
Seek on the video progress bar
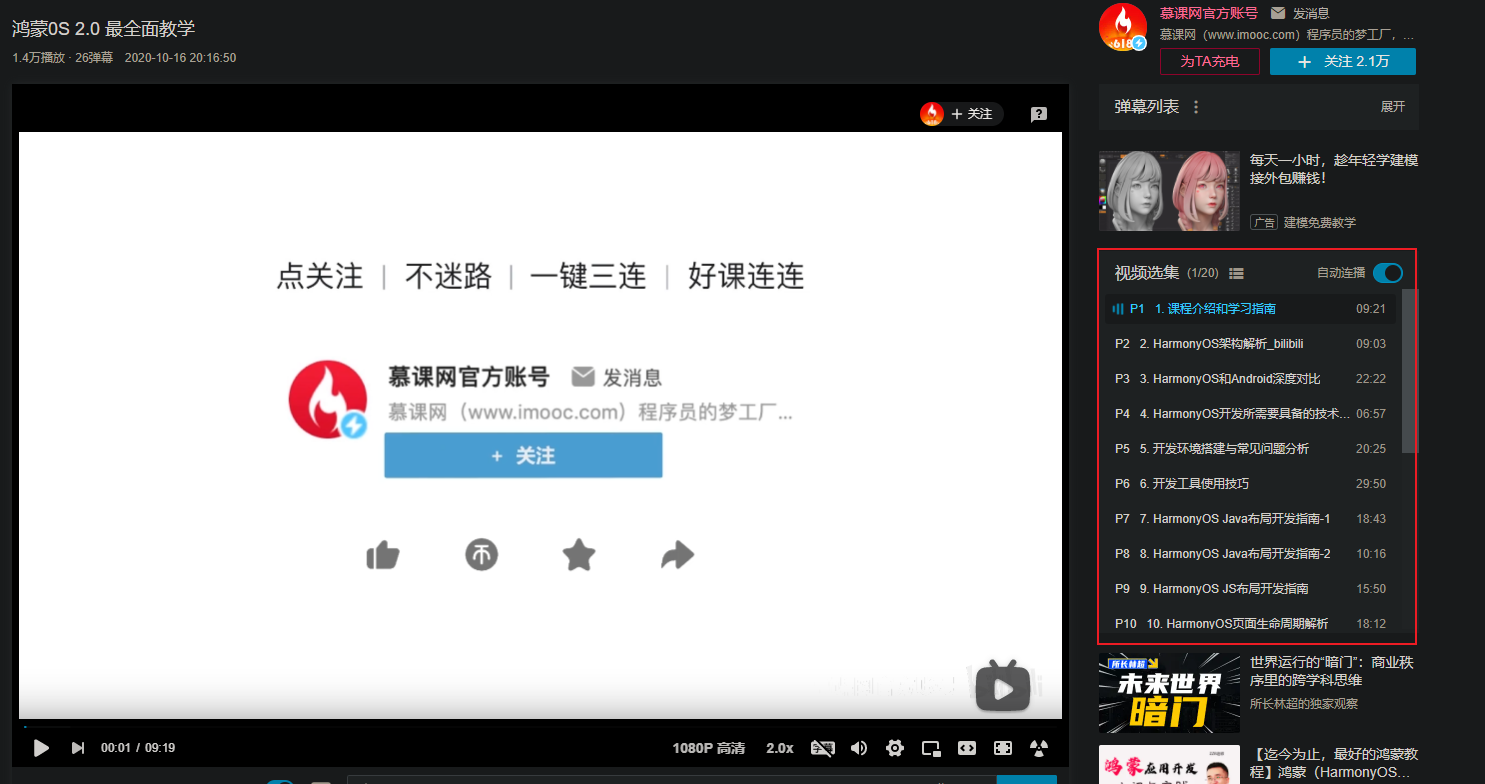[x=540, y=726]
